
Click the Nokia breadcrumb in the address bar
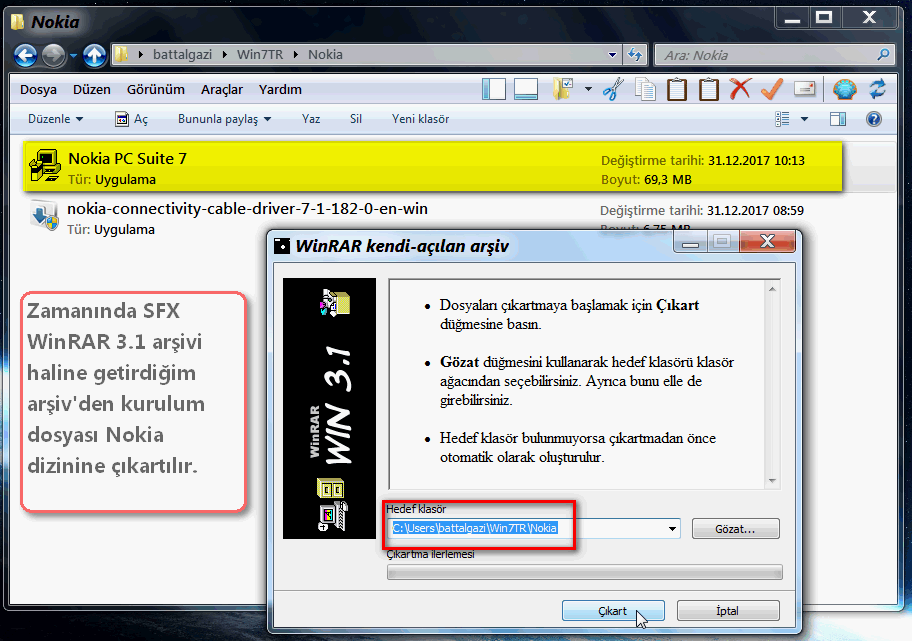325,55
